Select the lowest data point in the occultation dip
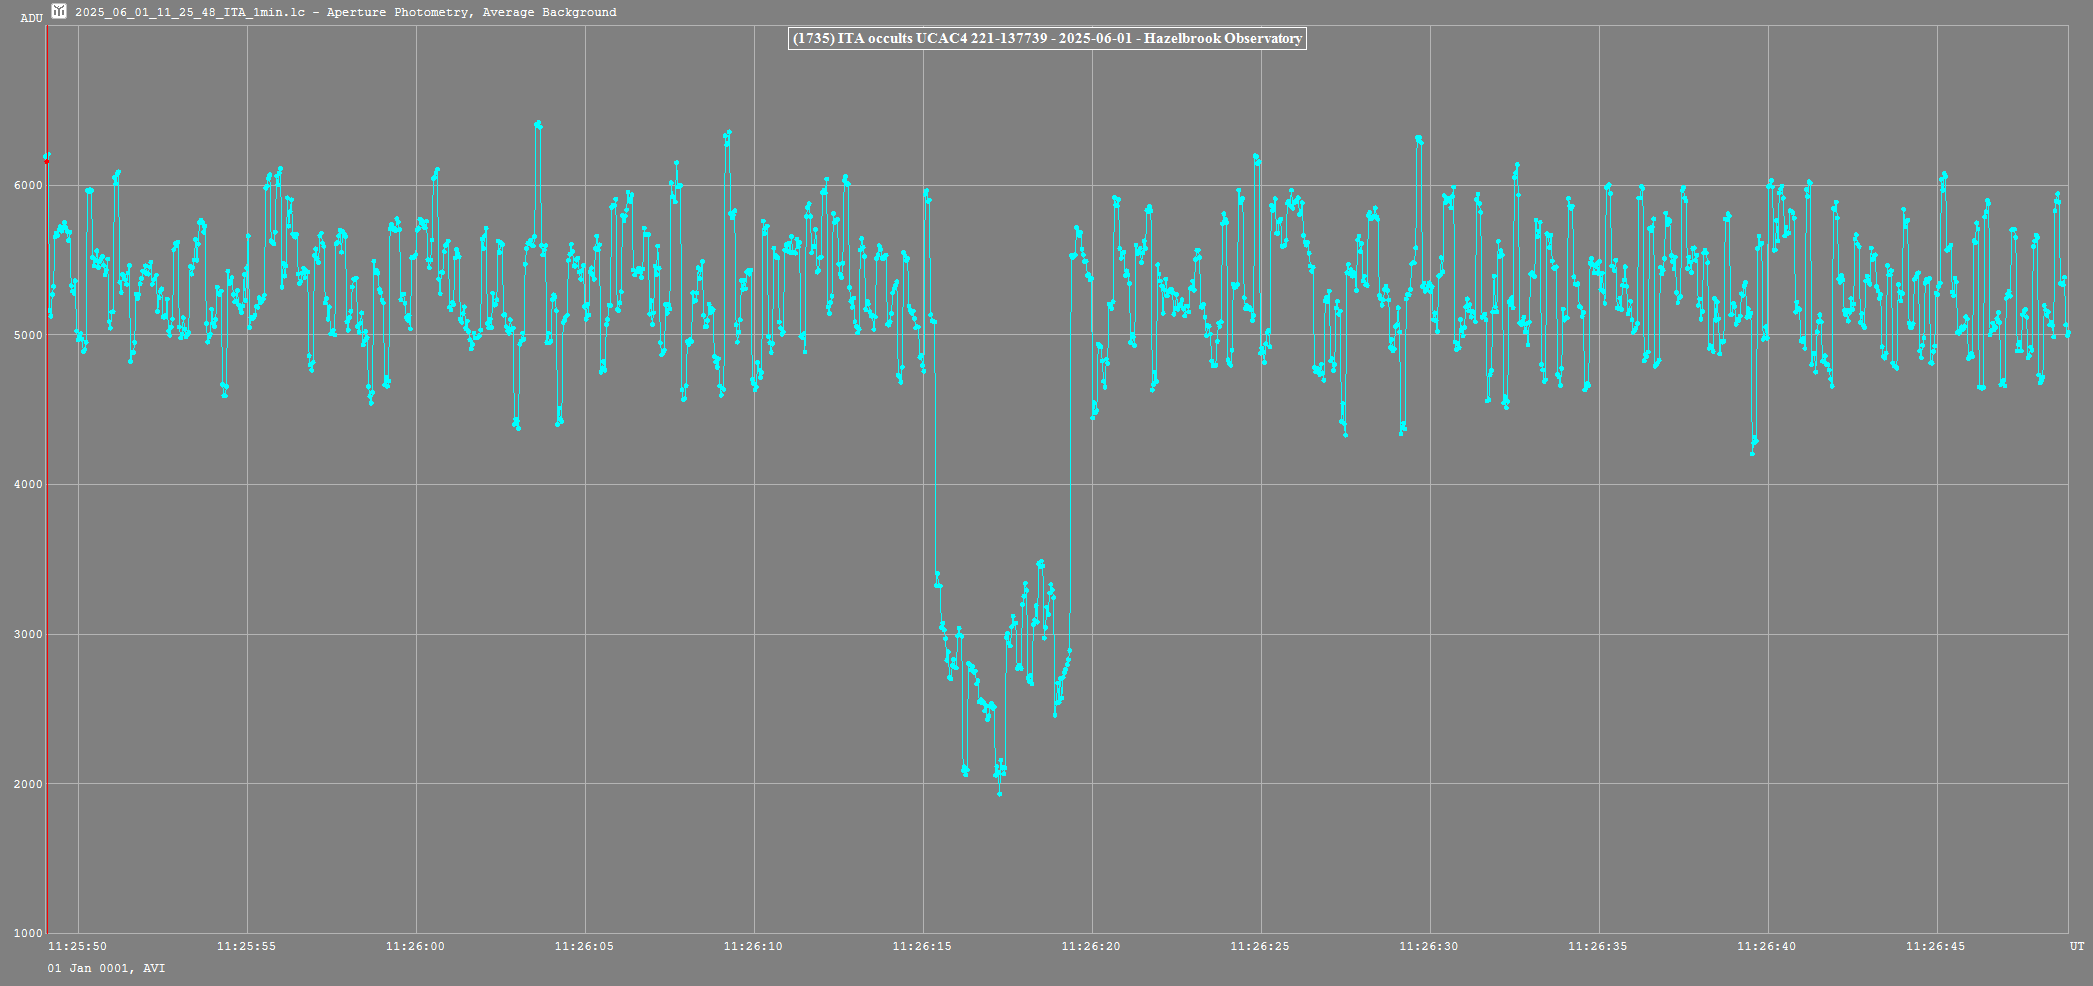 pos(999,794)
